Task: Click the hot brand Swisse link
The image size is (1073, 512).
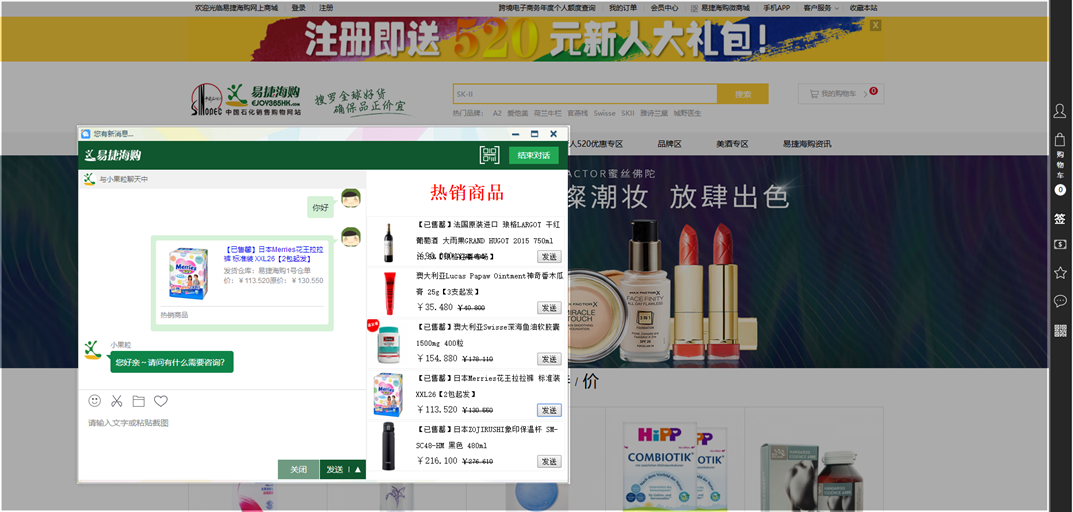Action: [604, 113]
